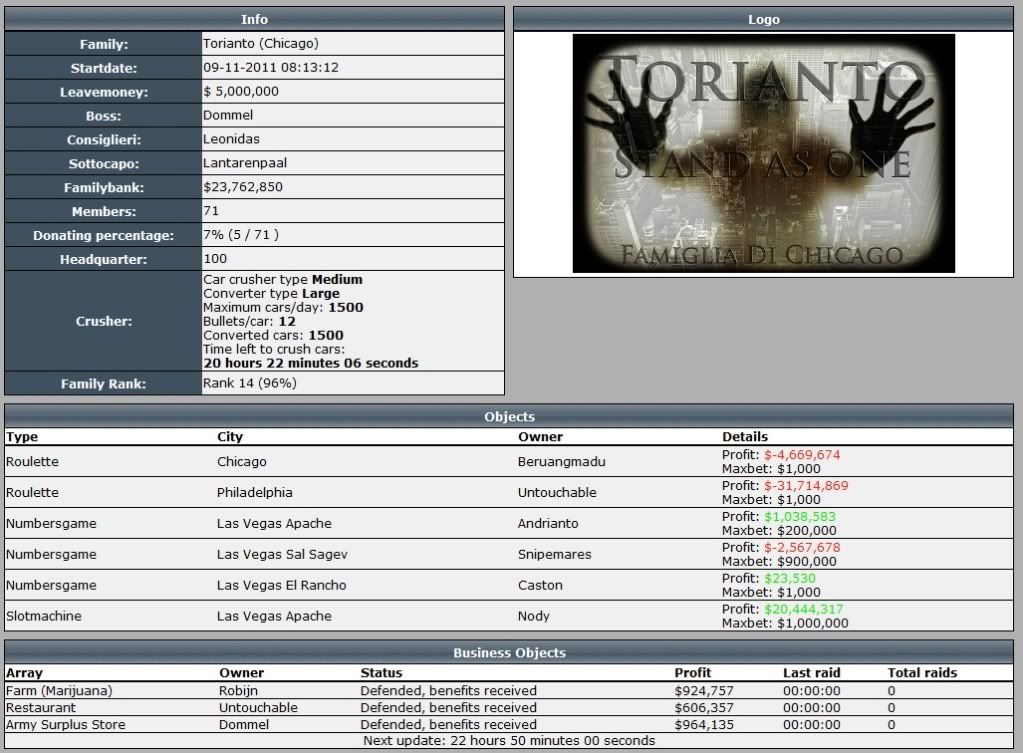
Task: Click the Slotmachine type cell
Action: 44,616
